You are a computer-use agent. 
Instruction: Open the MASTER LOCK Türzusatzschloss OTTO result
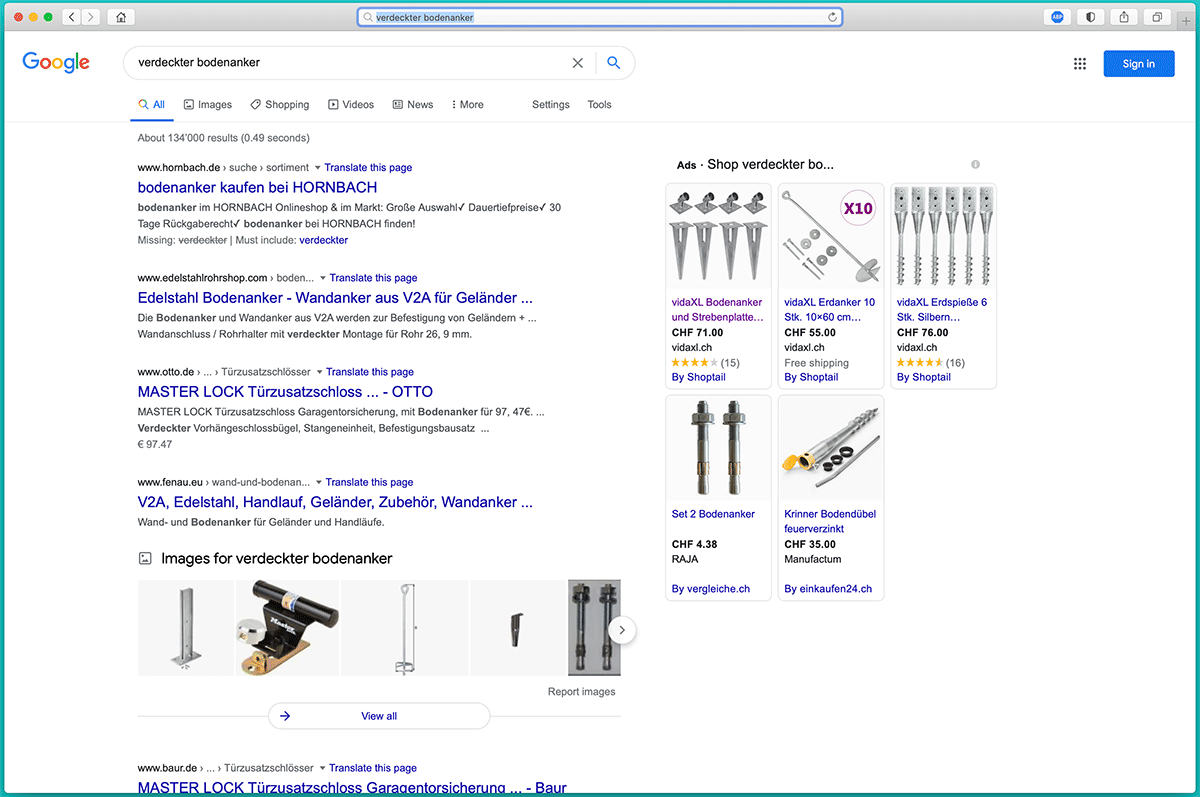(x=285, y=391)
